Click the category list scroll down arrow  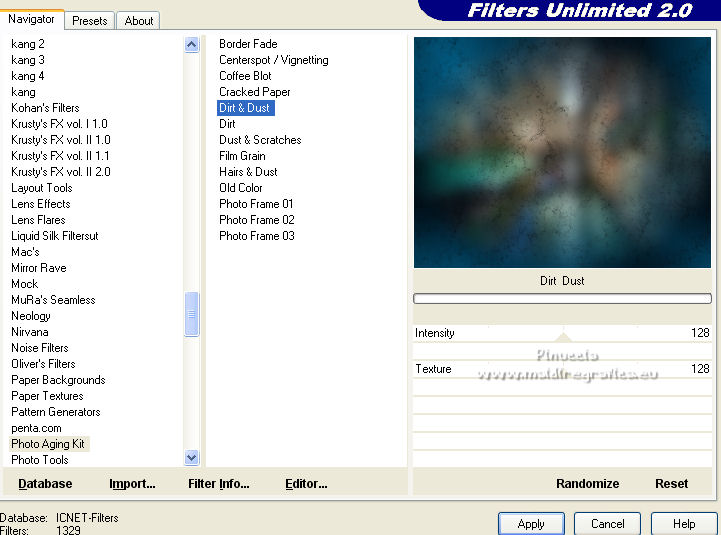point(191,458)
